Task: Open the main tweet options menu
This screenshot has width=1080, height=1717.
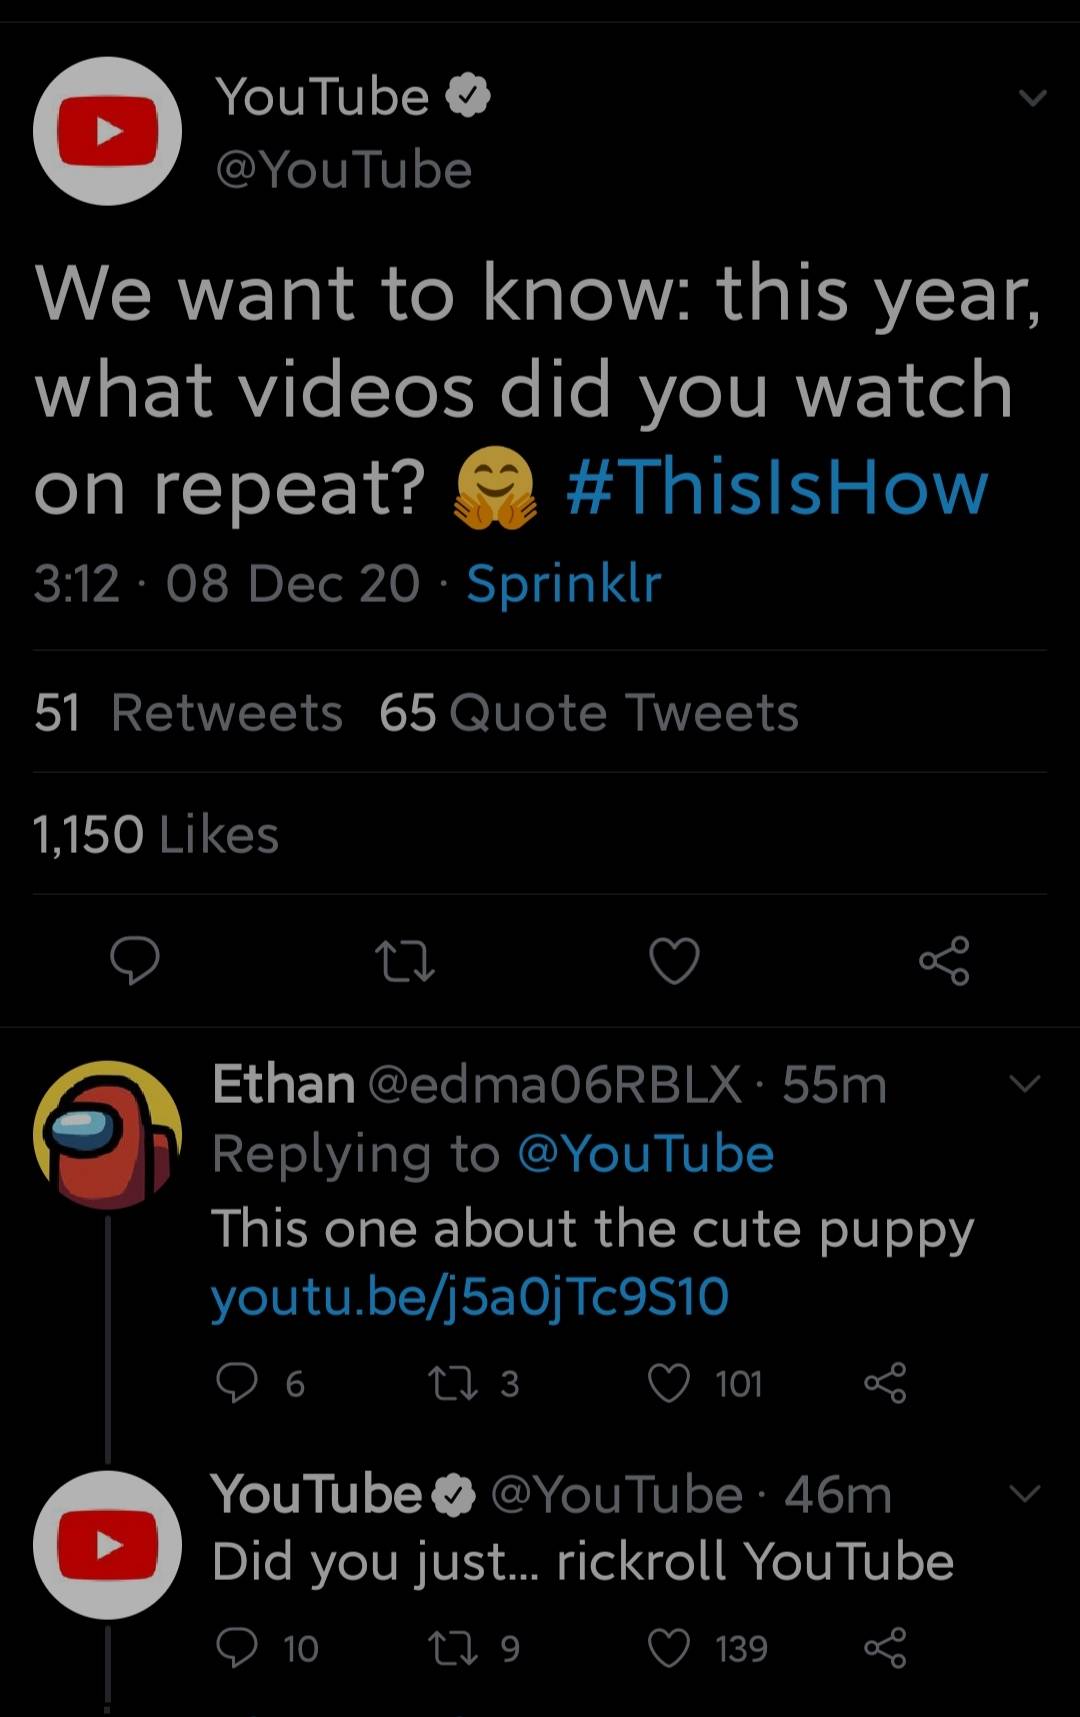Action: [1031, 96]
